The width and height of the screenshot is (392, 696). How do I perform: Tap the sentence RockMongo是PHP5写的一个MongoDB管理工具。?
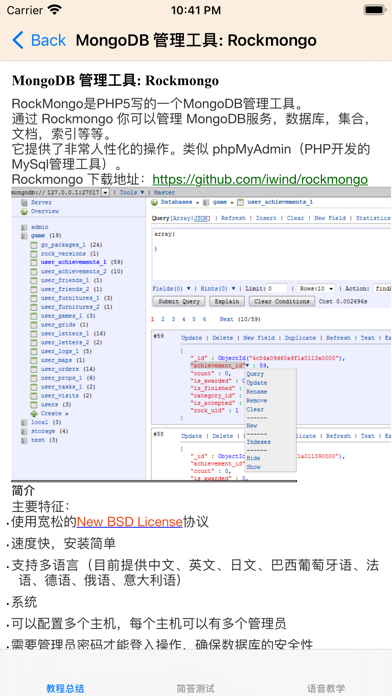pos(158,104)
